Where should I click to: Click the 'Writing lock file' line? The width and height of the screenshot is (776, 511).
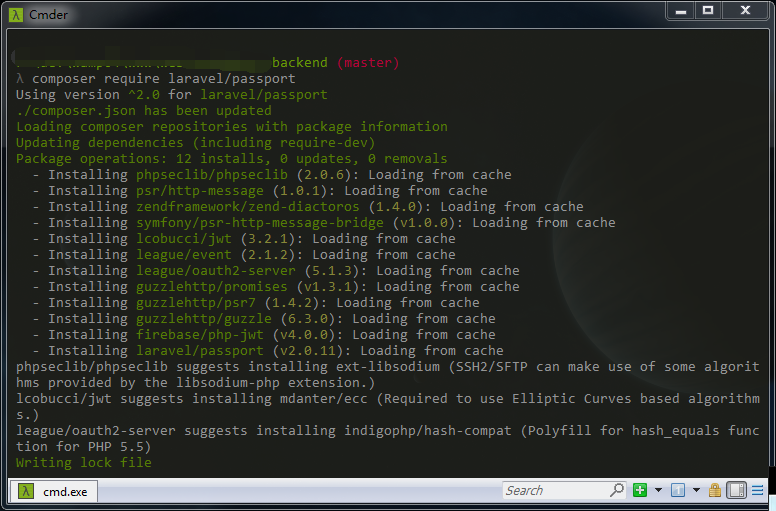click(84, 463)
